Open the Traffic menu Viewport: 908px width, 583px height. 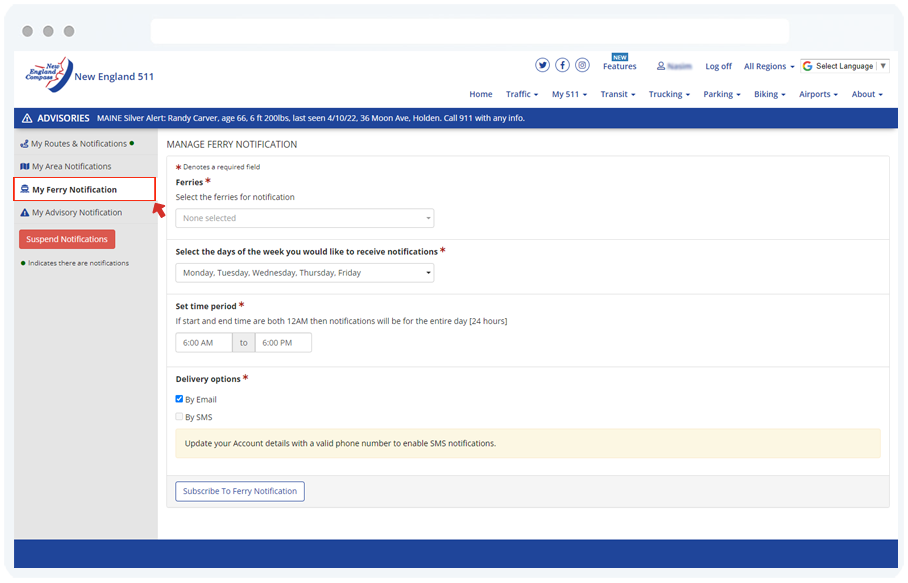pos(521,94)
